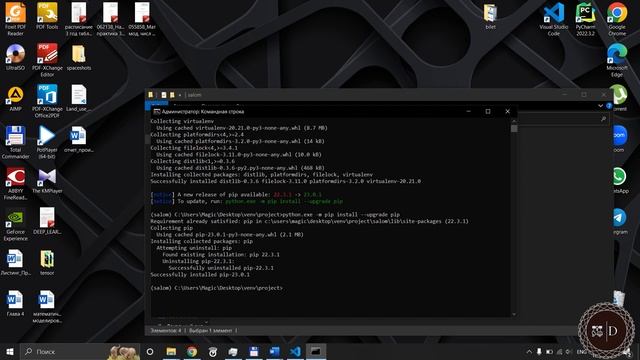Open Command Prompt title bar system icon
This screenshot has height=360, width=640.
tap(157, 111)
